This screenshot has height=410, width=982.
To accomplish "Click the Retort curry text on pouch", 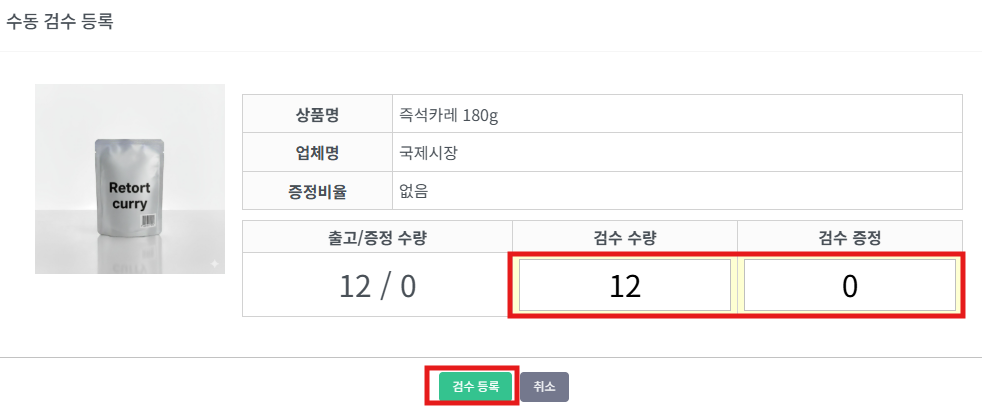I will coord(128,195).
